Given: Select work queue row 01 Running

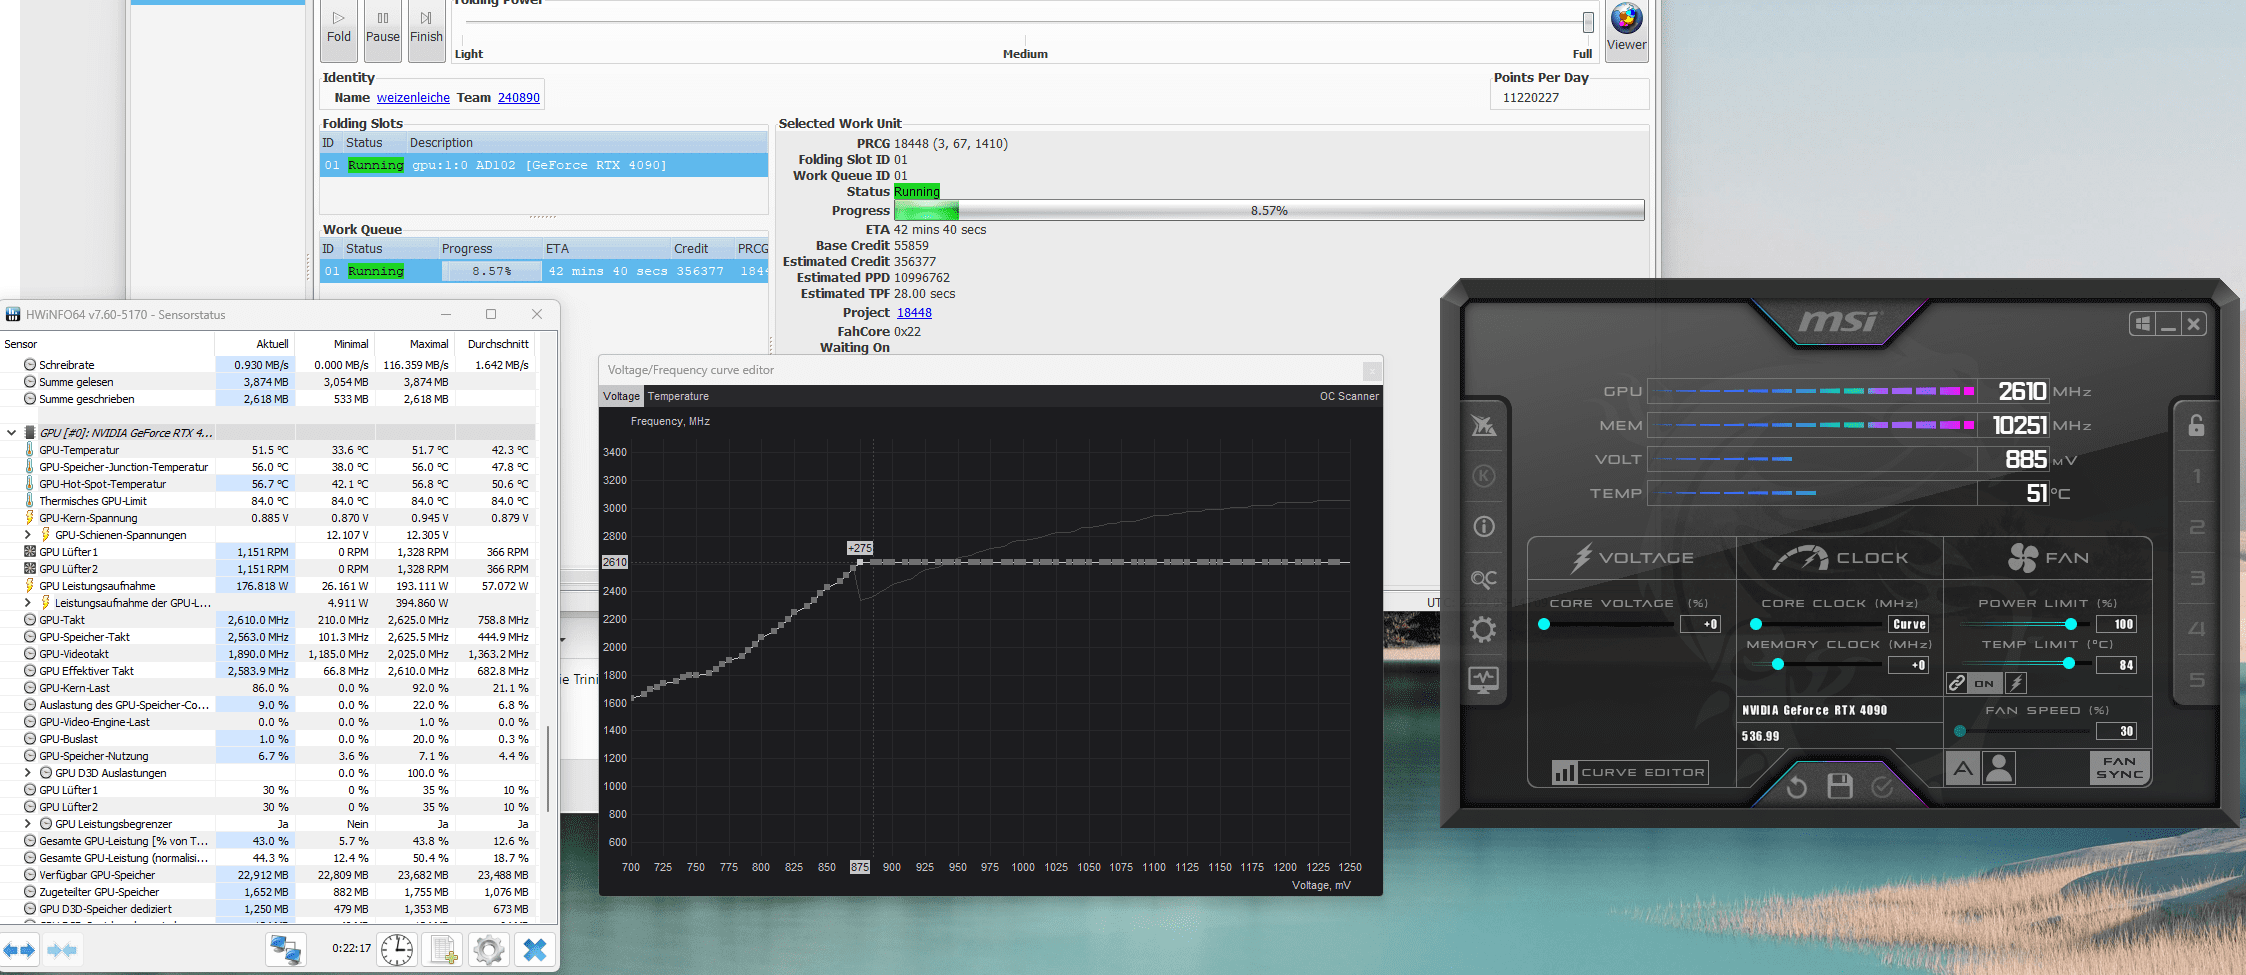Looking at the screenshot, I should click(544, 271).
